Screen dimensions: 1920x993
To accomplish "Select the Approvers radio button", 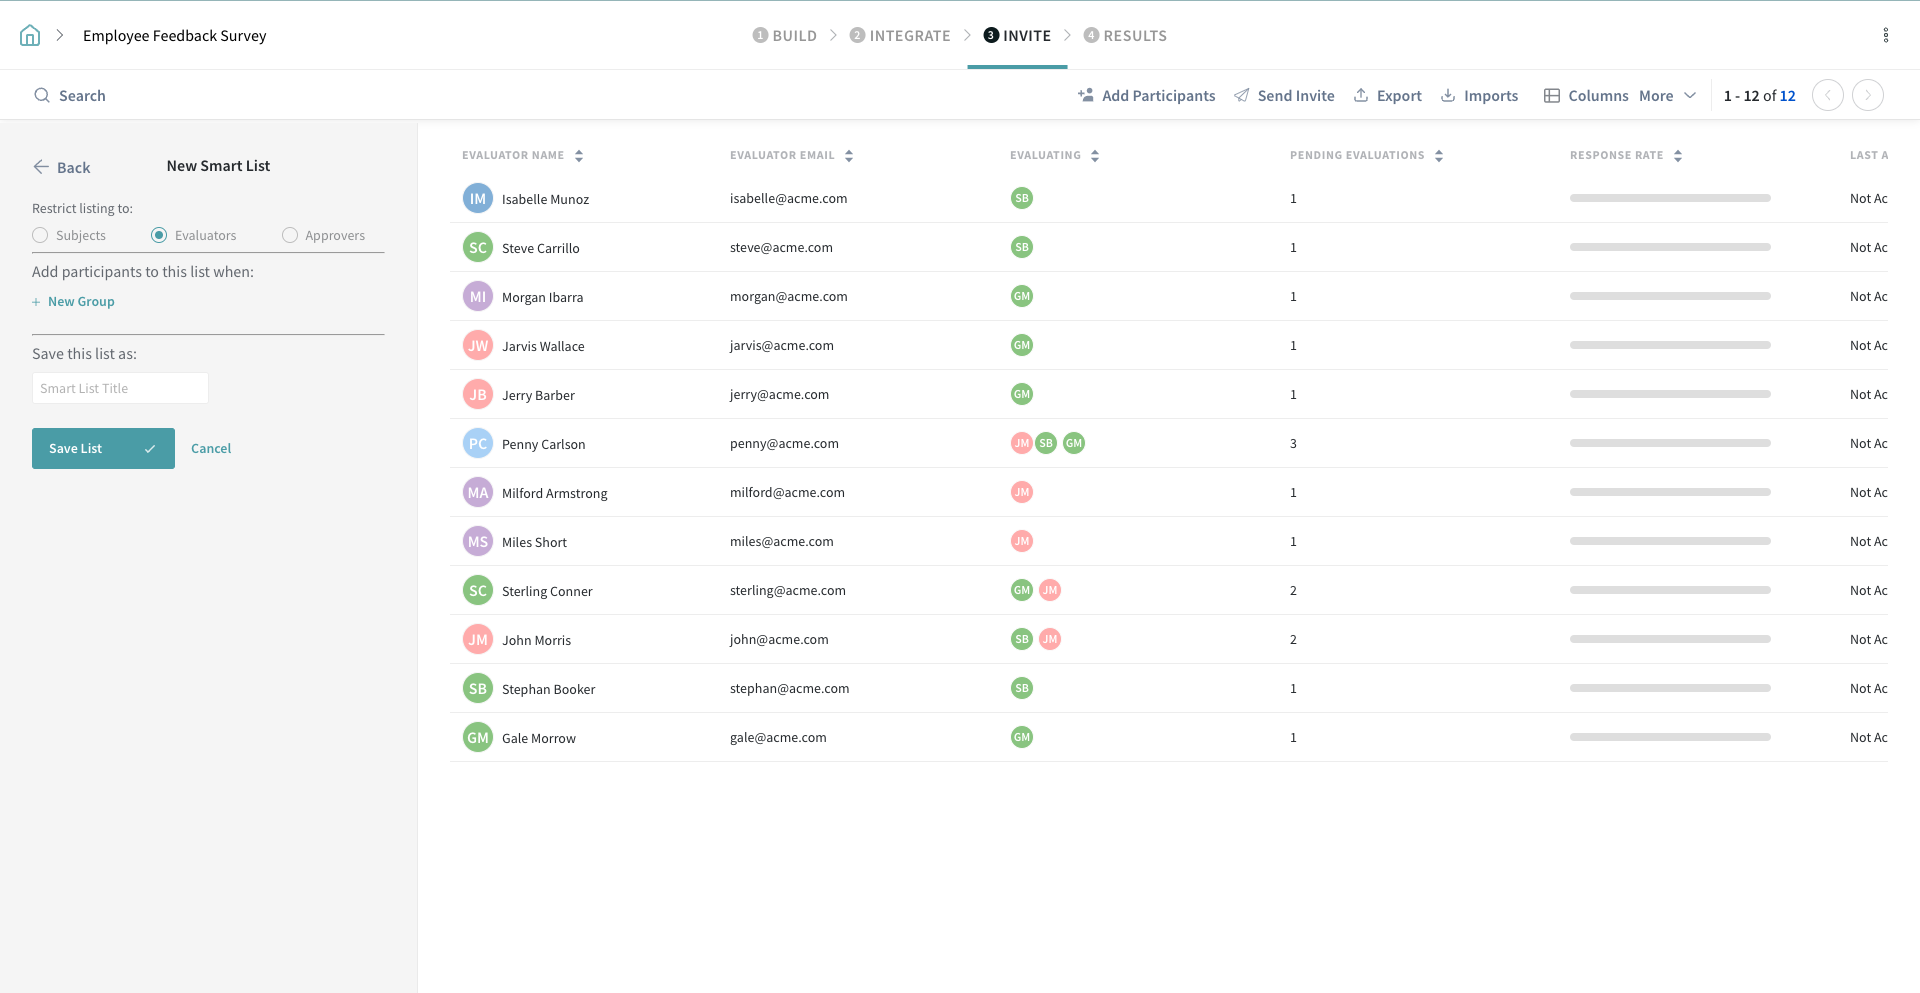I will [290, 236].
